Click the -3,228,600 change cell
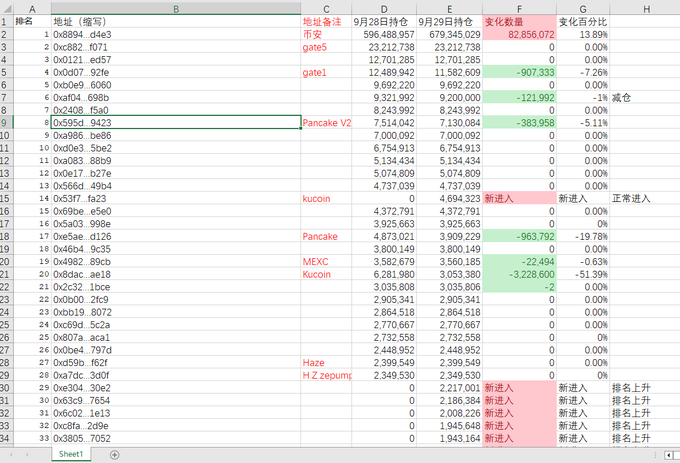This screenshot has width=680, height=463. 520,274
